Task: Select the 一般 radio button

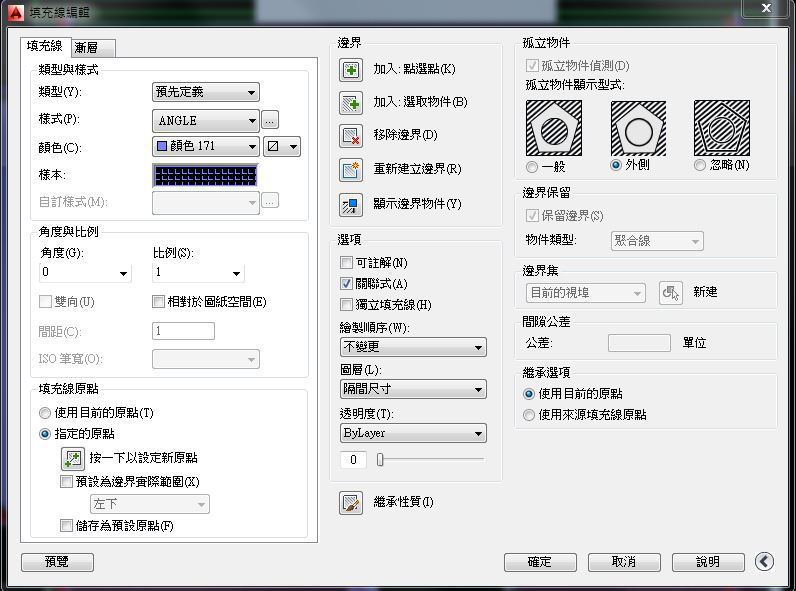Action: point(532,167)
